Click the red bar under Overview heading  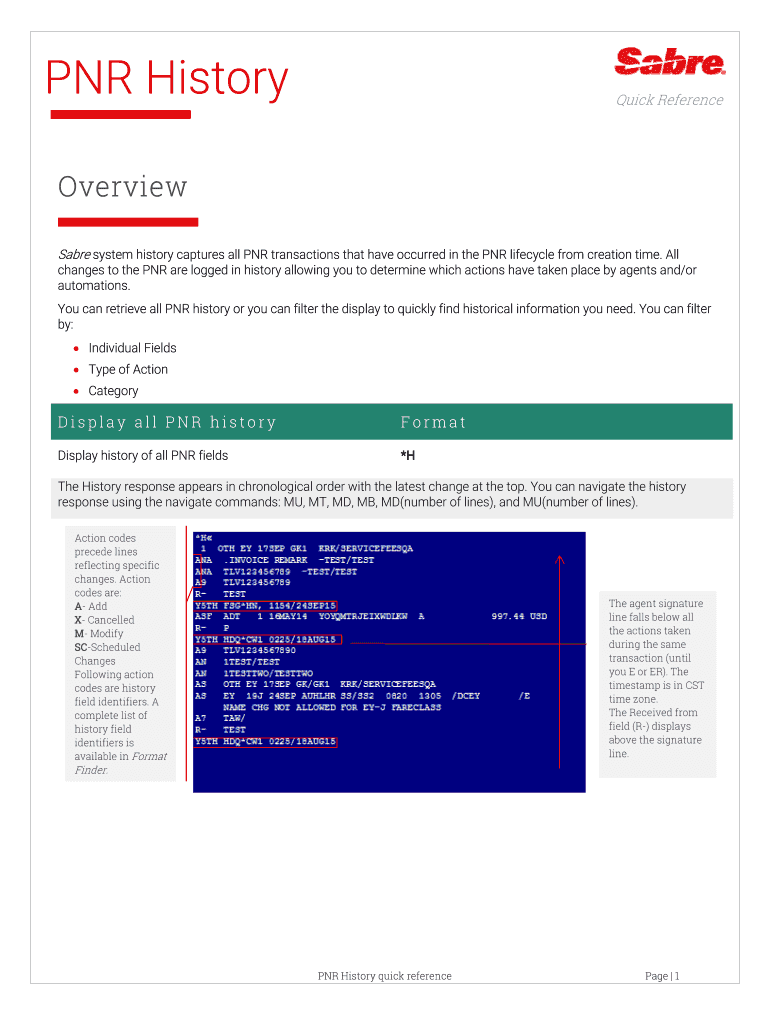pos(127,222)
